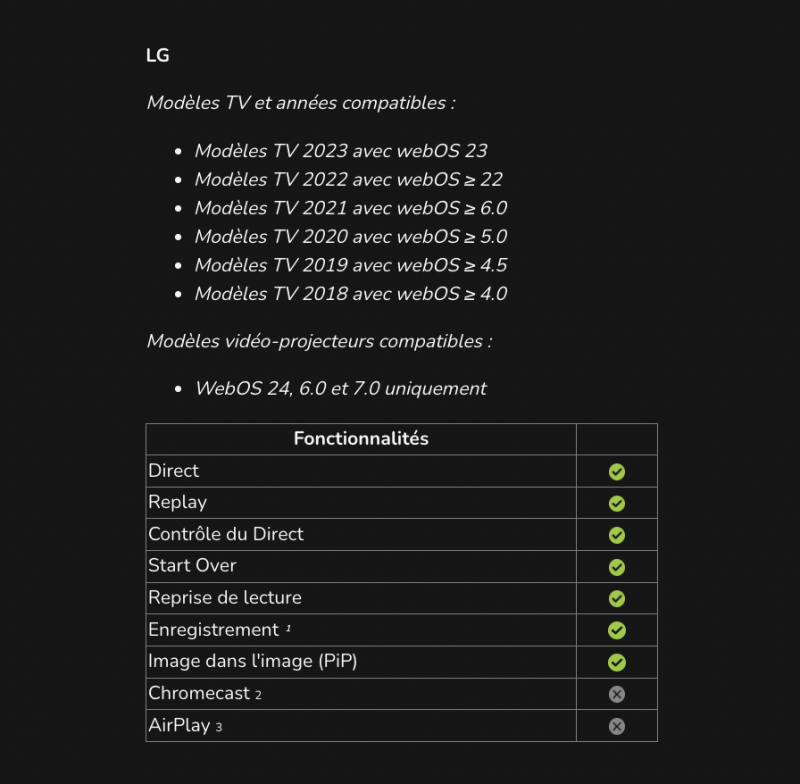Click the green checkmark for Direct

click(617, 471)
